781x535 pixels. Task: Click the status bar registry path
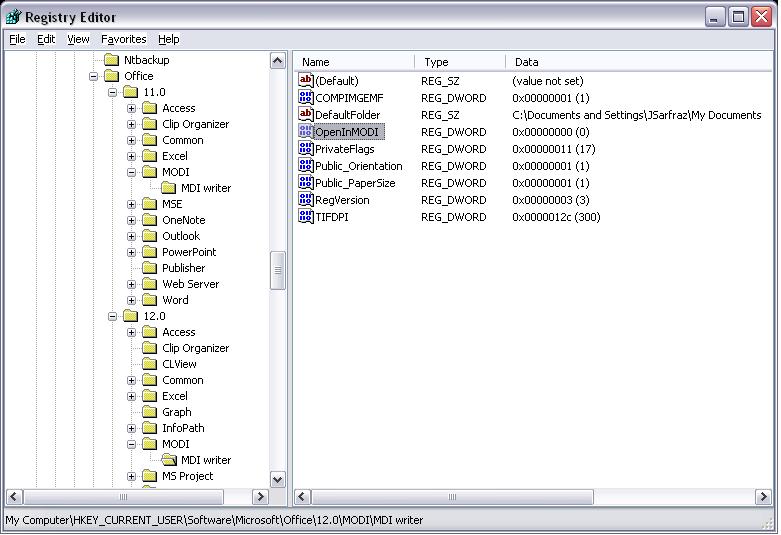click(214, 520)
